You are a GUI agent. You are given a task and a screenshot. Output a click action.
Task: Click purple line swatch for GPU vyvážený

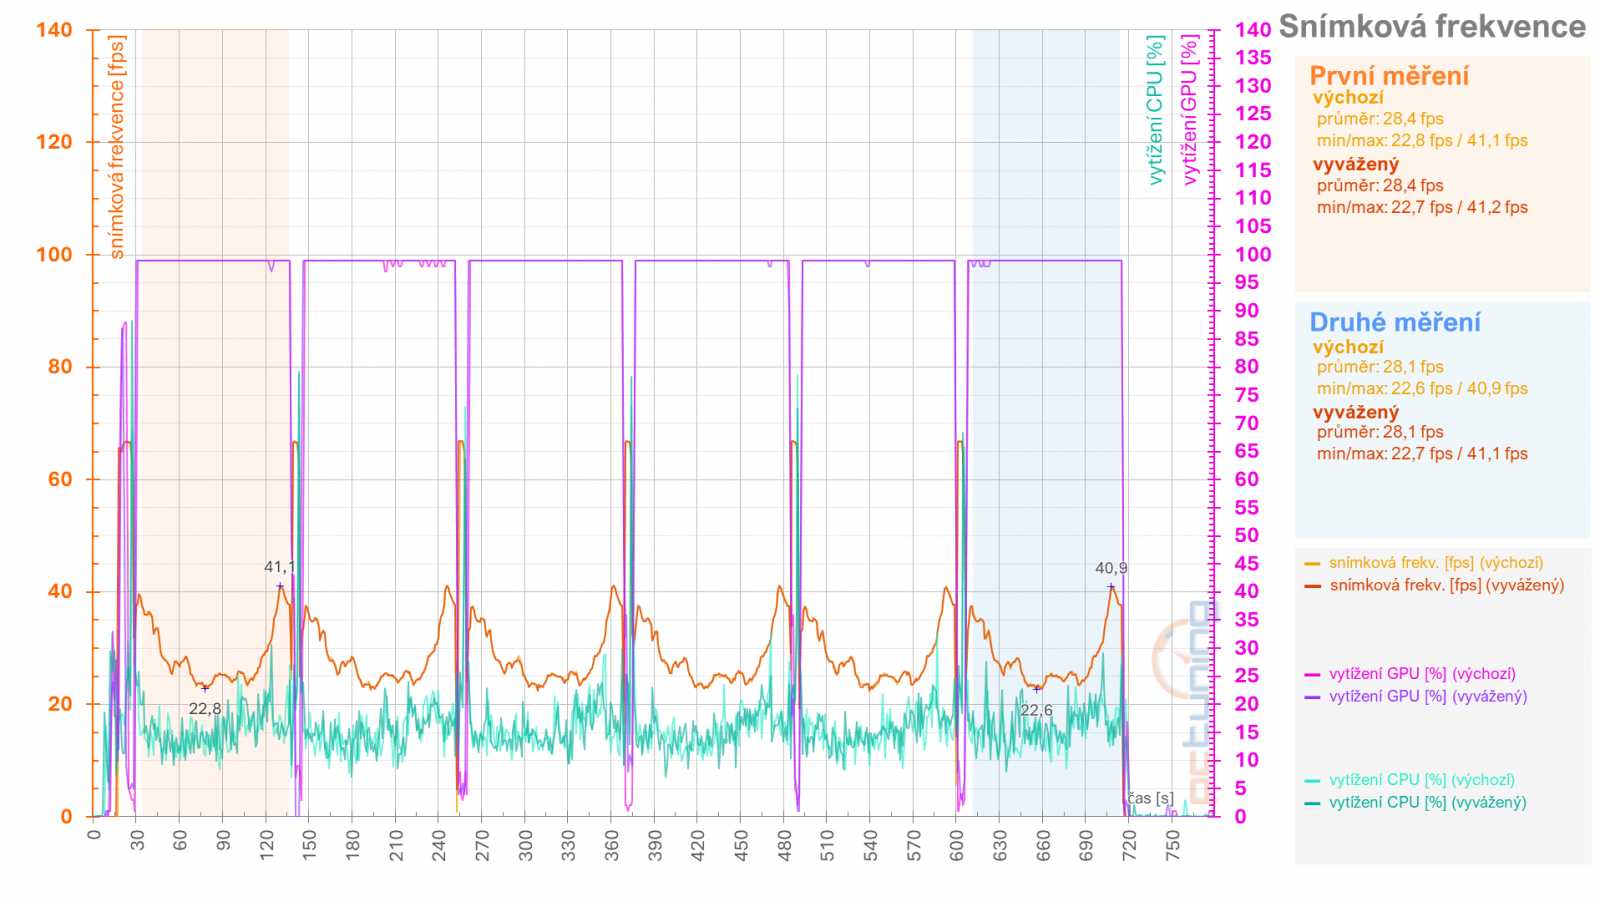[1313, 697]
